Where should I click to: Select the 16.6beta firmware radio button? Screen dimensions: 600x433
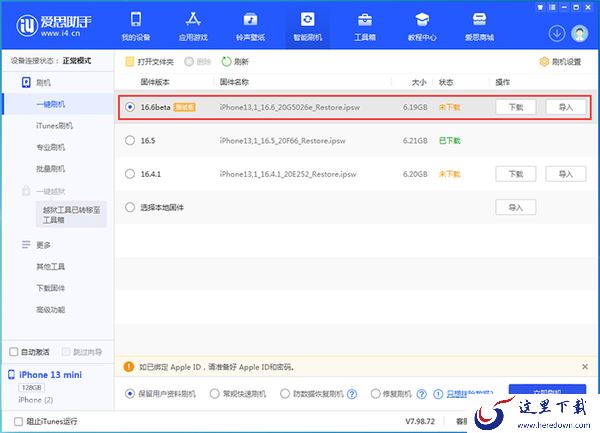point(130,107)
